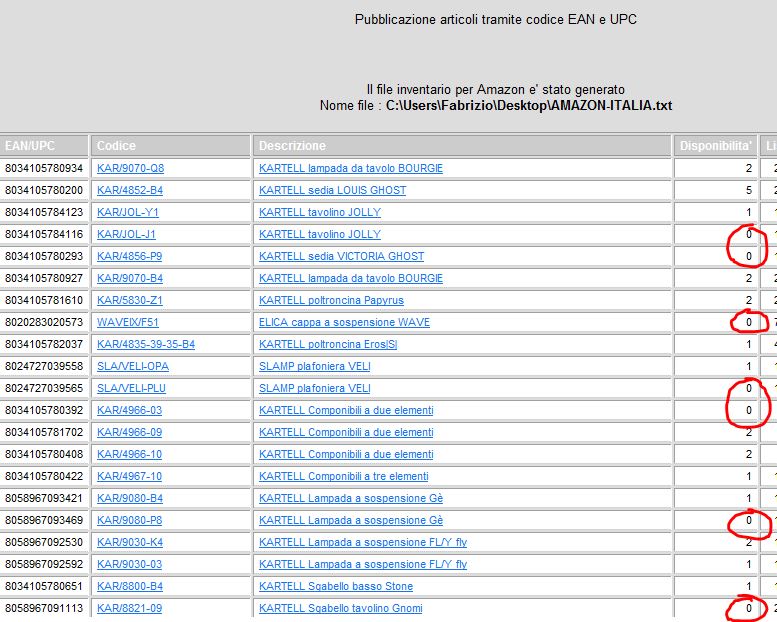Open KARTELL poltroncina Eros|S| description
The height and width of the screenshot is (622, 777).
[x=328, y=344]
